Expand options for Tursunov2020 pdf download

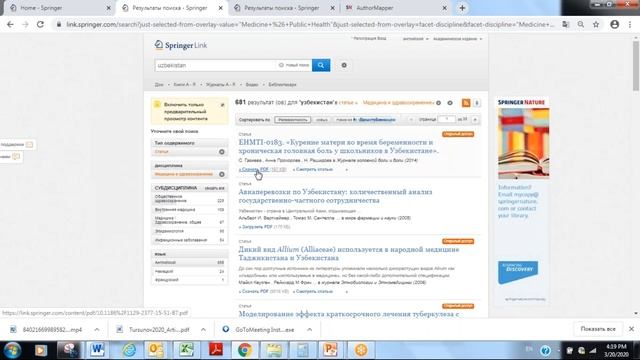(x=203, y=329)
